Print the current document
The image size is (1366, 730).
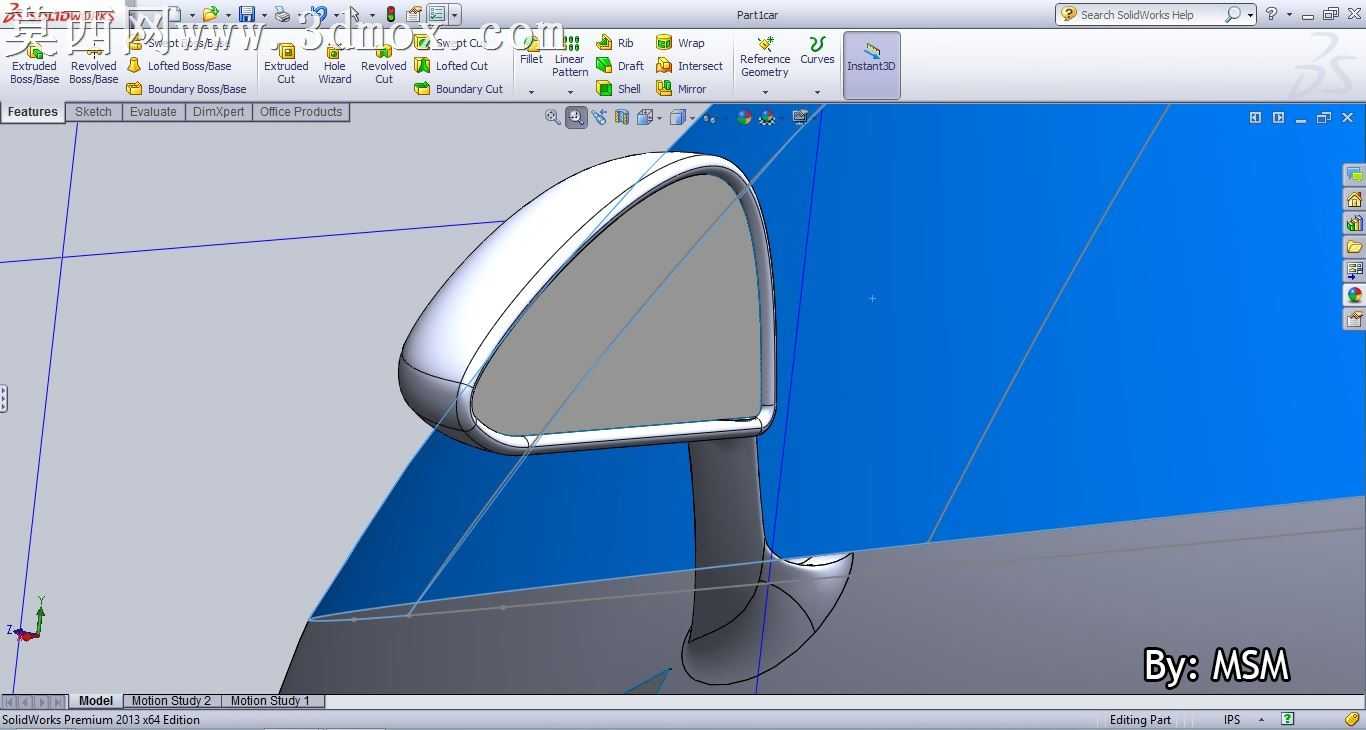(x=282, y=14)
